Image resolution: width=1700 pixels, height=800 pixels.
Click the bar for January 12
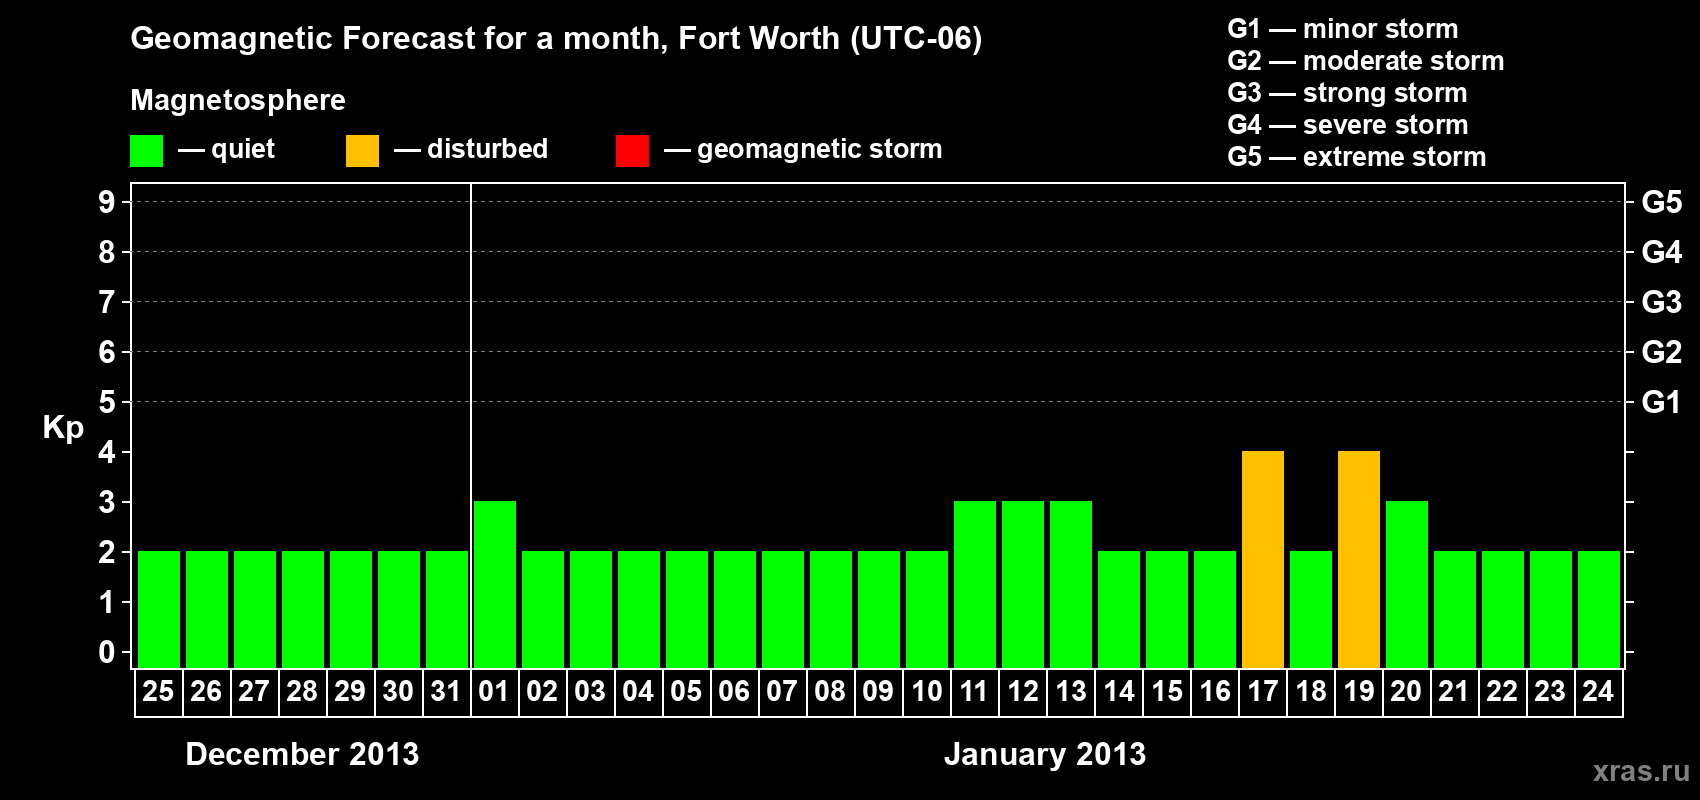[1023, 584]
